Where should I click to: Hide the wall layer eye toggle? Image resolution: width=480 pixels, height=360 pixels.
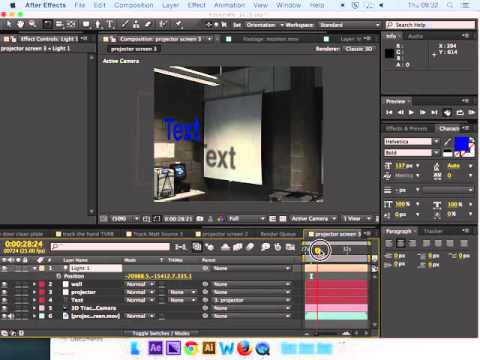(x=4, y=284)
